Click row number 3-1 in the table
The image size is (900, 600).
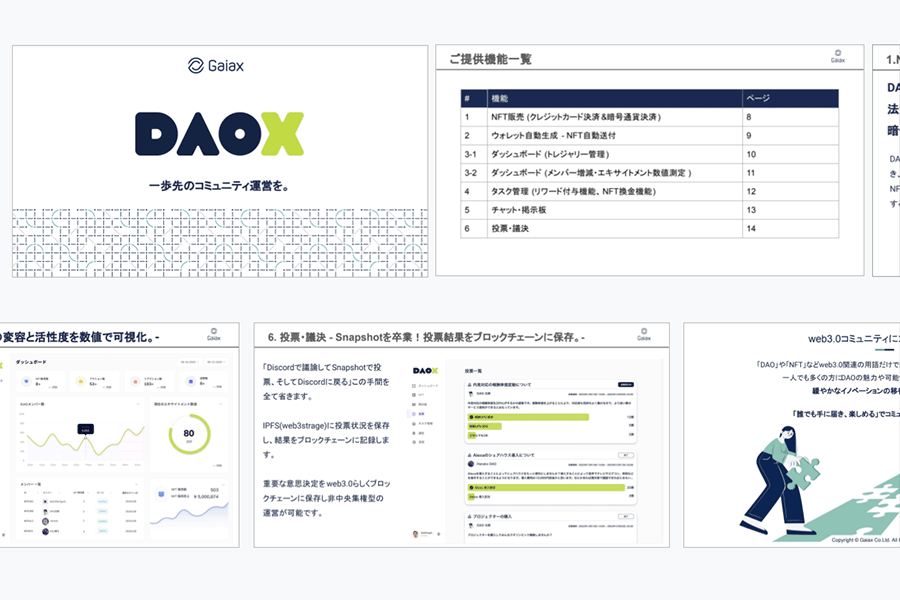coord(470,154)
